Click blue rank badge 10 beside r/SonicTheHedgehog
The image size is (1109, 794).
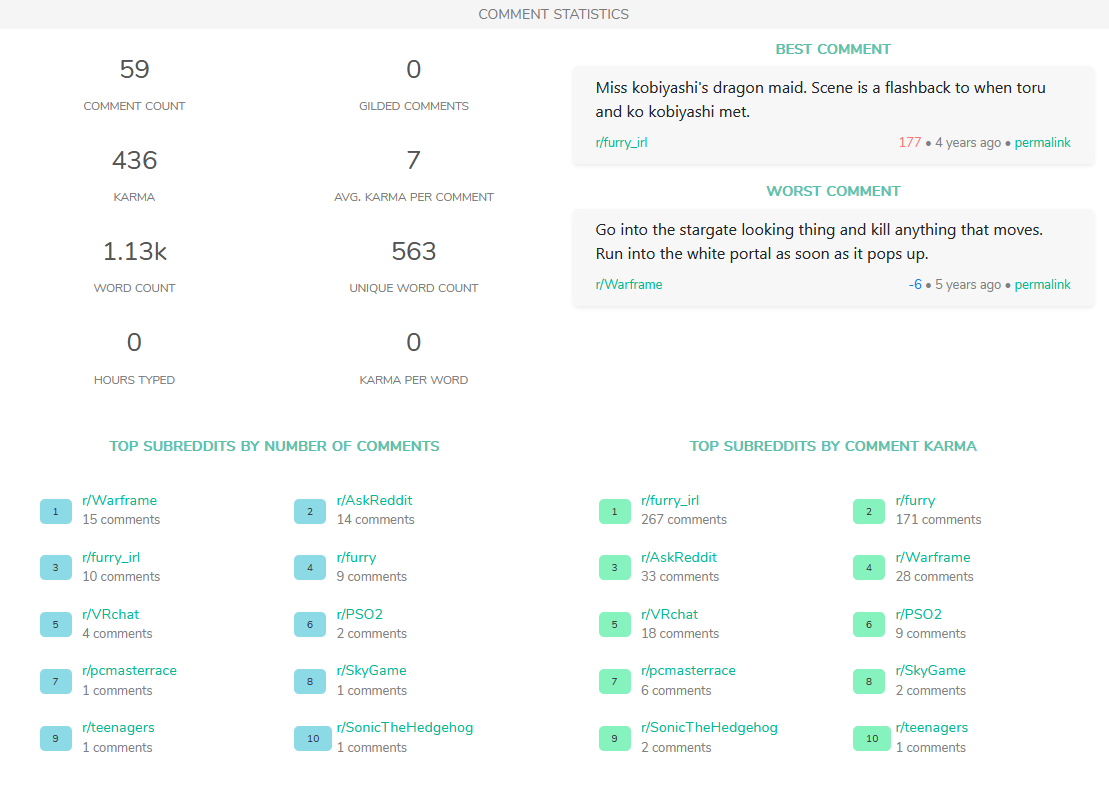pos(313,738)
